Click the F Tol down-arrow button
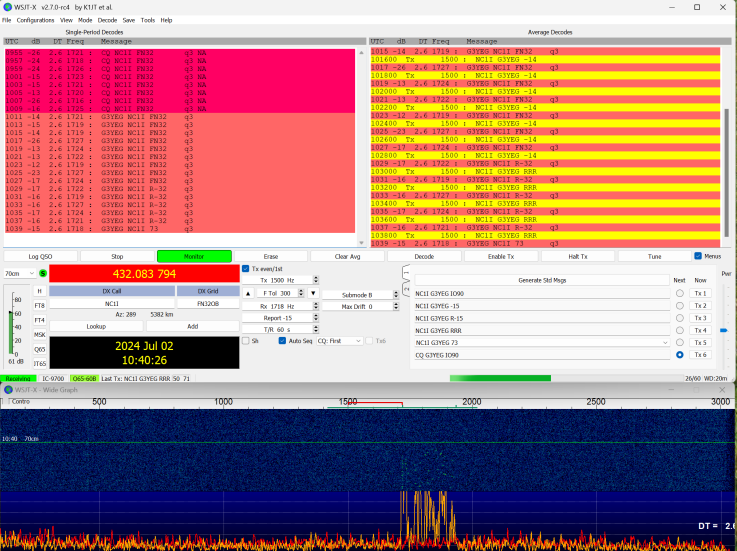737x551 pixels. 313,293
